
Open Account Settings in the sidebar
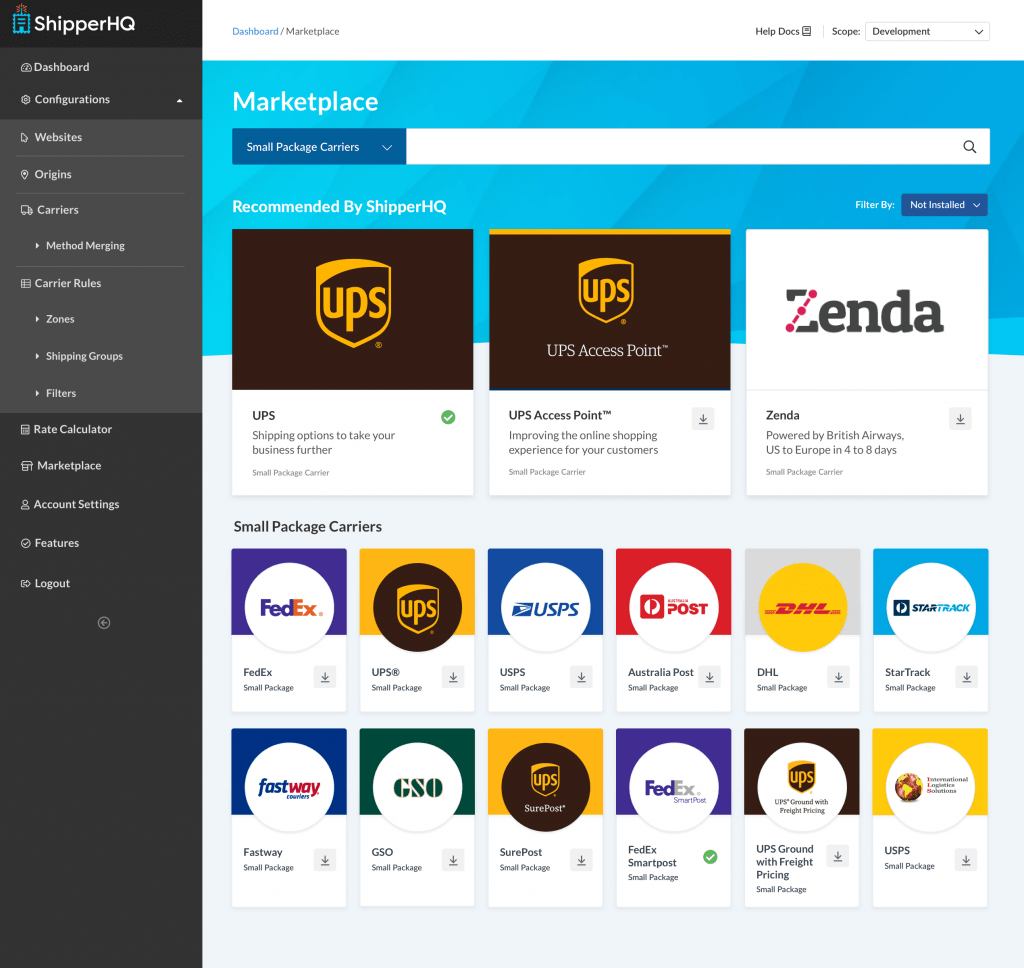pos(70,504)
